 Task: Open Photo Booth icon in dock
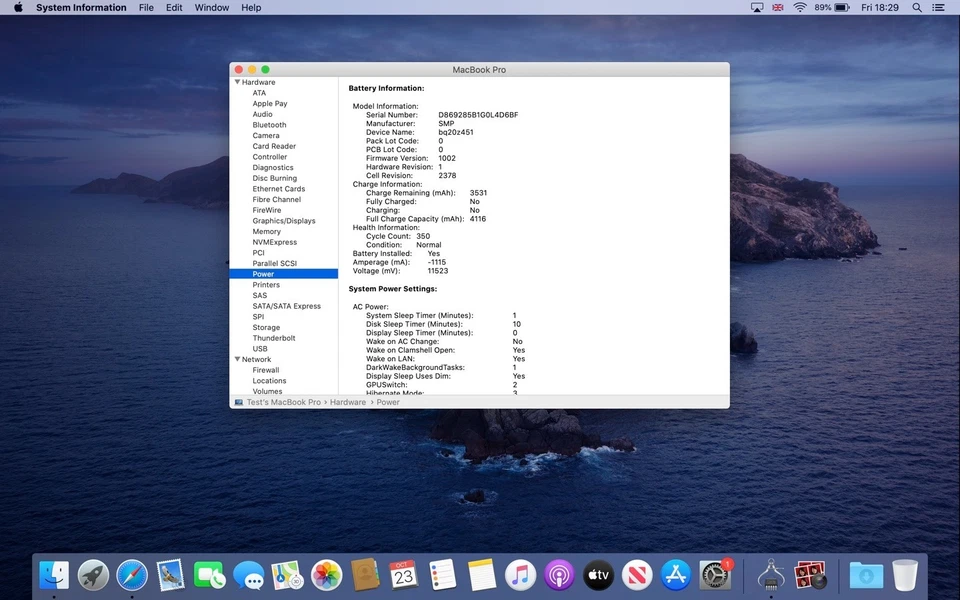810,576
